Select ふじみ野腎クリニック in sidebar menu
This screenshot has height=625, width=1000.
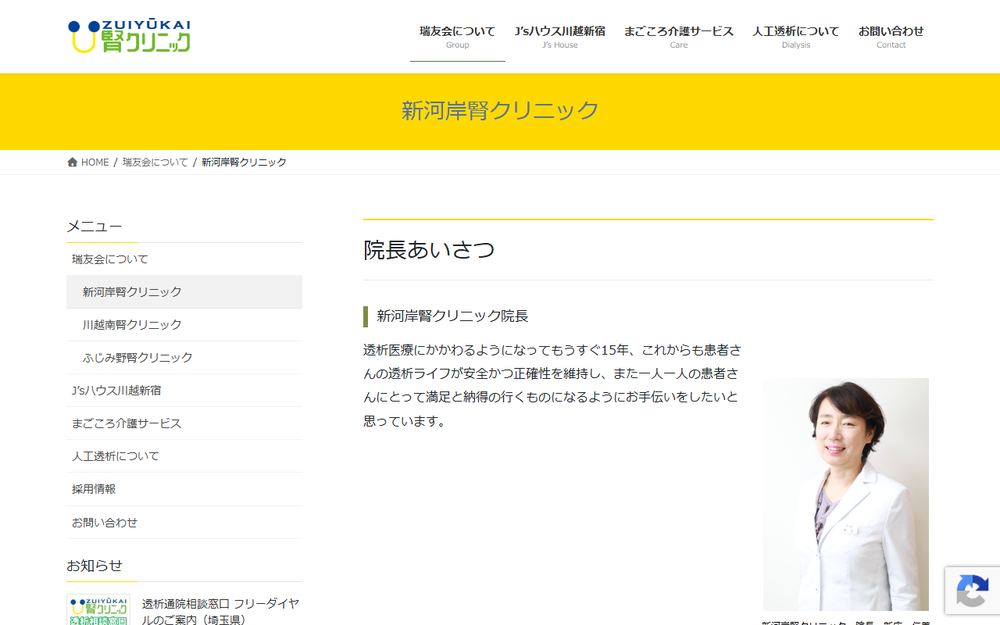coord(184,358)
